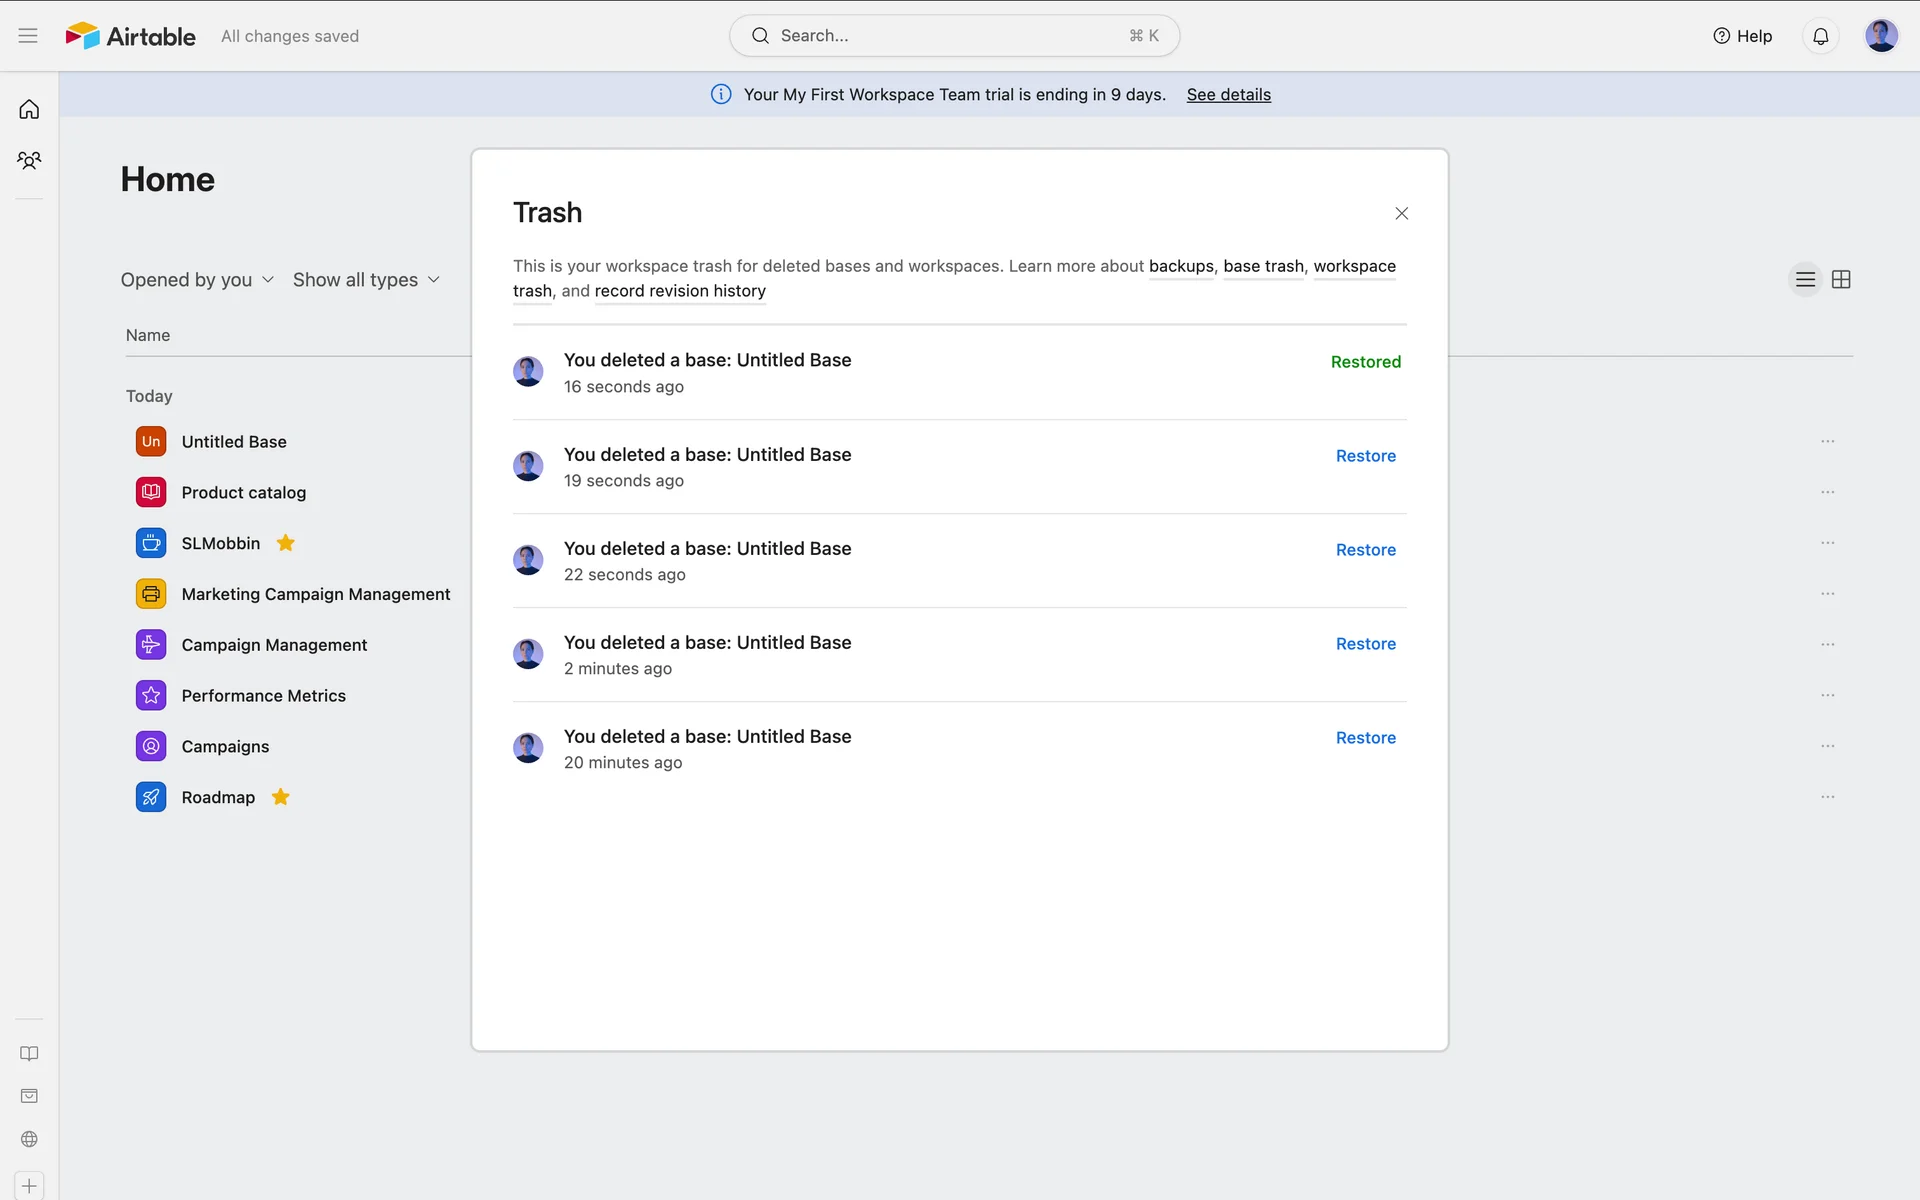Screen dimensions: 1920x1200
Task: Expand the Opened by you dropdown
Action: pos(197,280)
